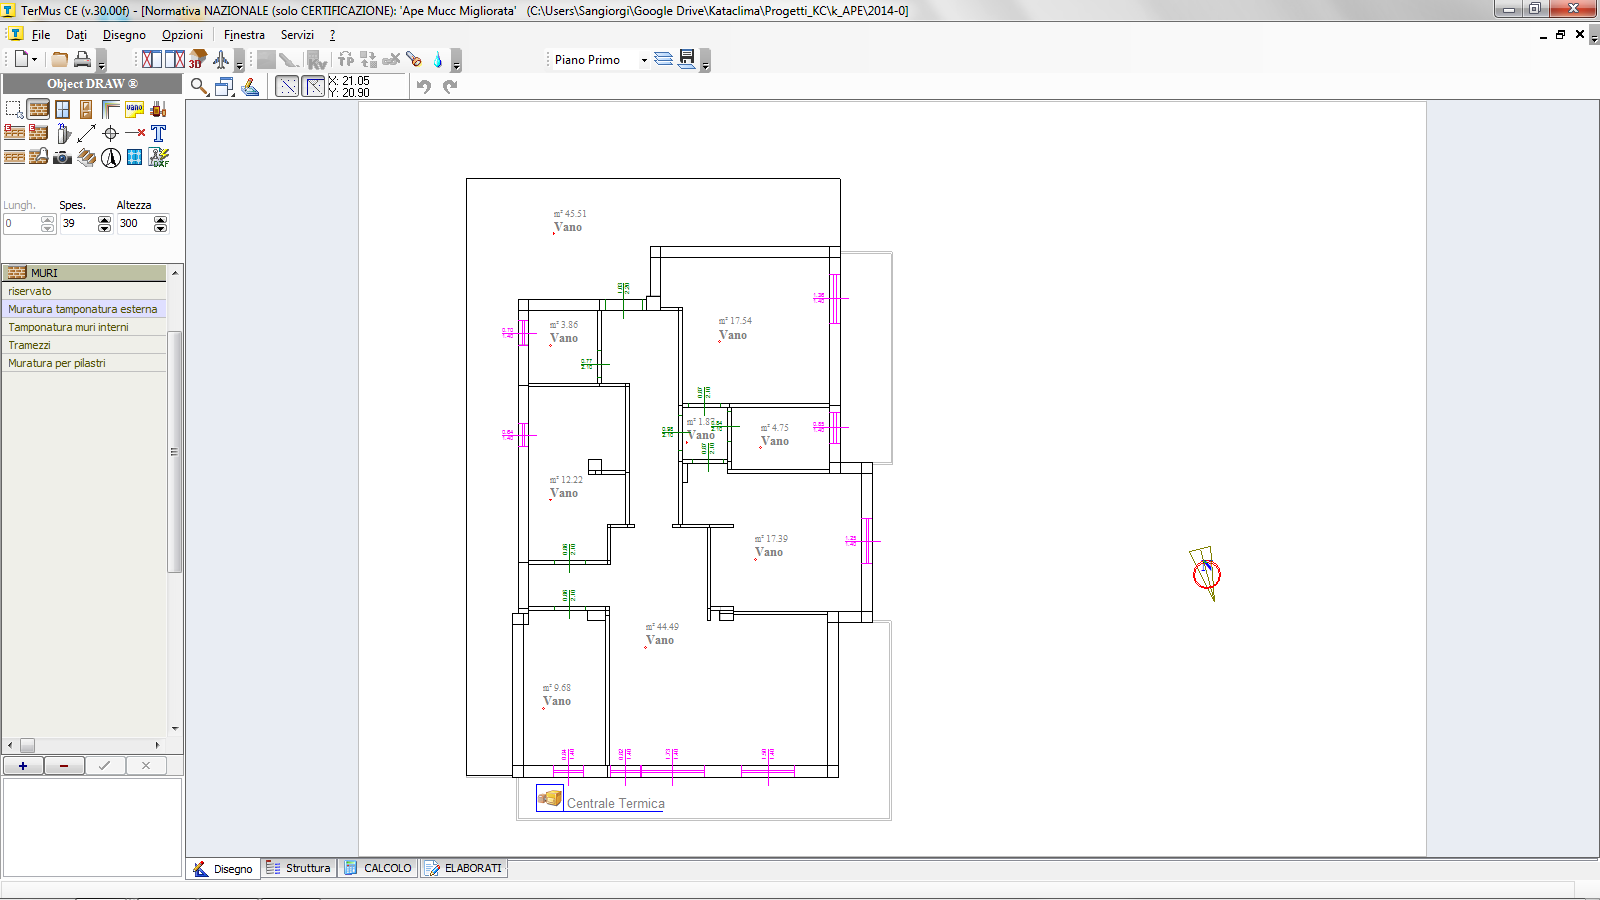Switch to the CALCOLO tab

(x=378, y=868)
